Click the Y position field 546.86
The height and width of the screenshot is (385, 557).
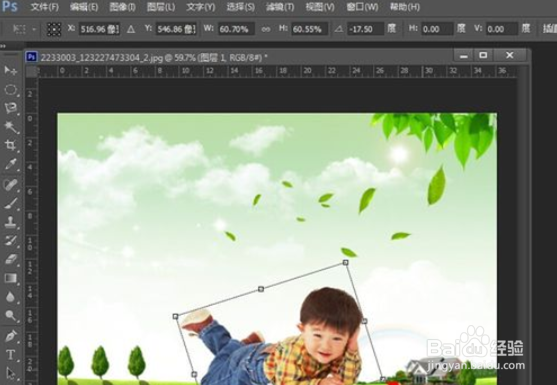(x=176, y=29)
